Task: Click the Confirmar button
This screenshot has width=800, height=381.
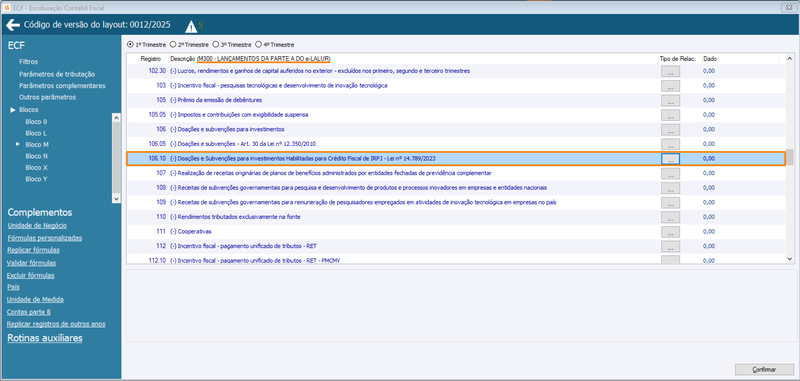Action: pyautogui.click(x=764, y=369)
